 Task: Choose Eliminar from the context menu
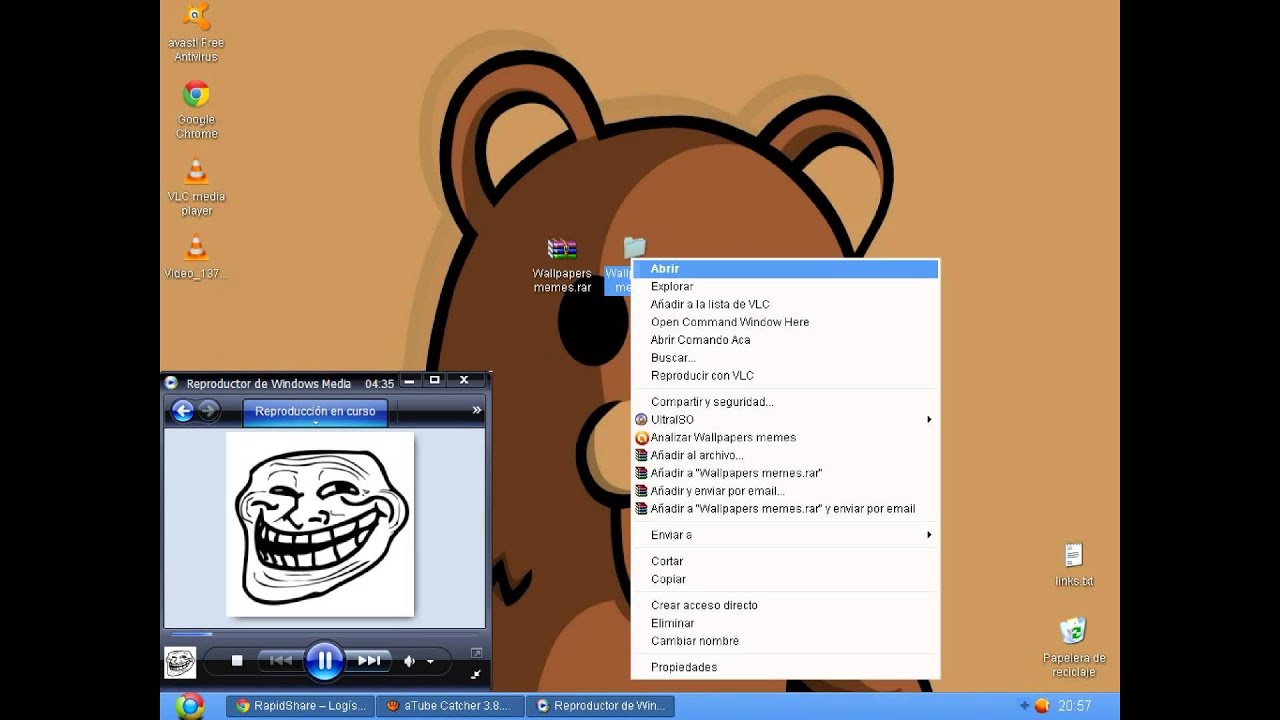tap(785, 625)
